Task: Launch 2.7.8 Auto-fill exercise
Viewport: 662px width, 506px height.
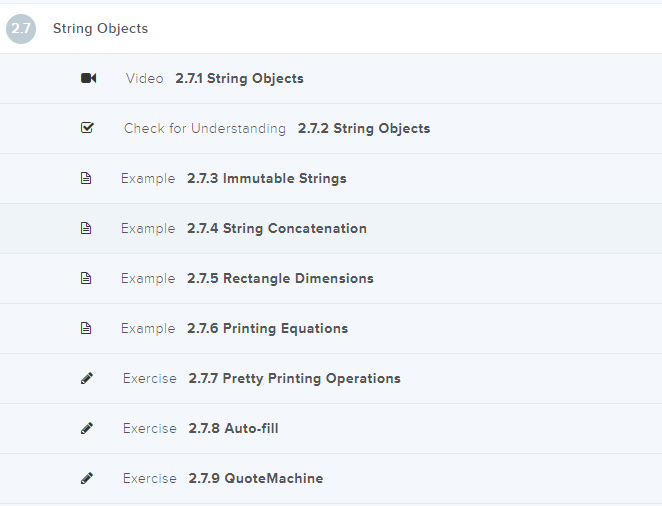Action: [233, 428]
